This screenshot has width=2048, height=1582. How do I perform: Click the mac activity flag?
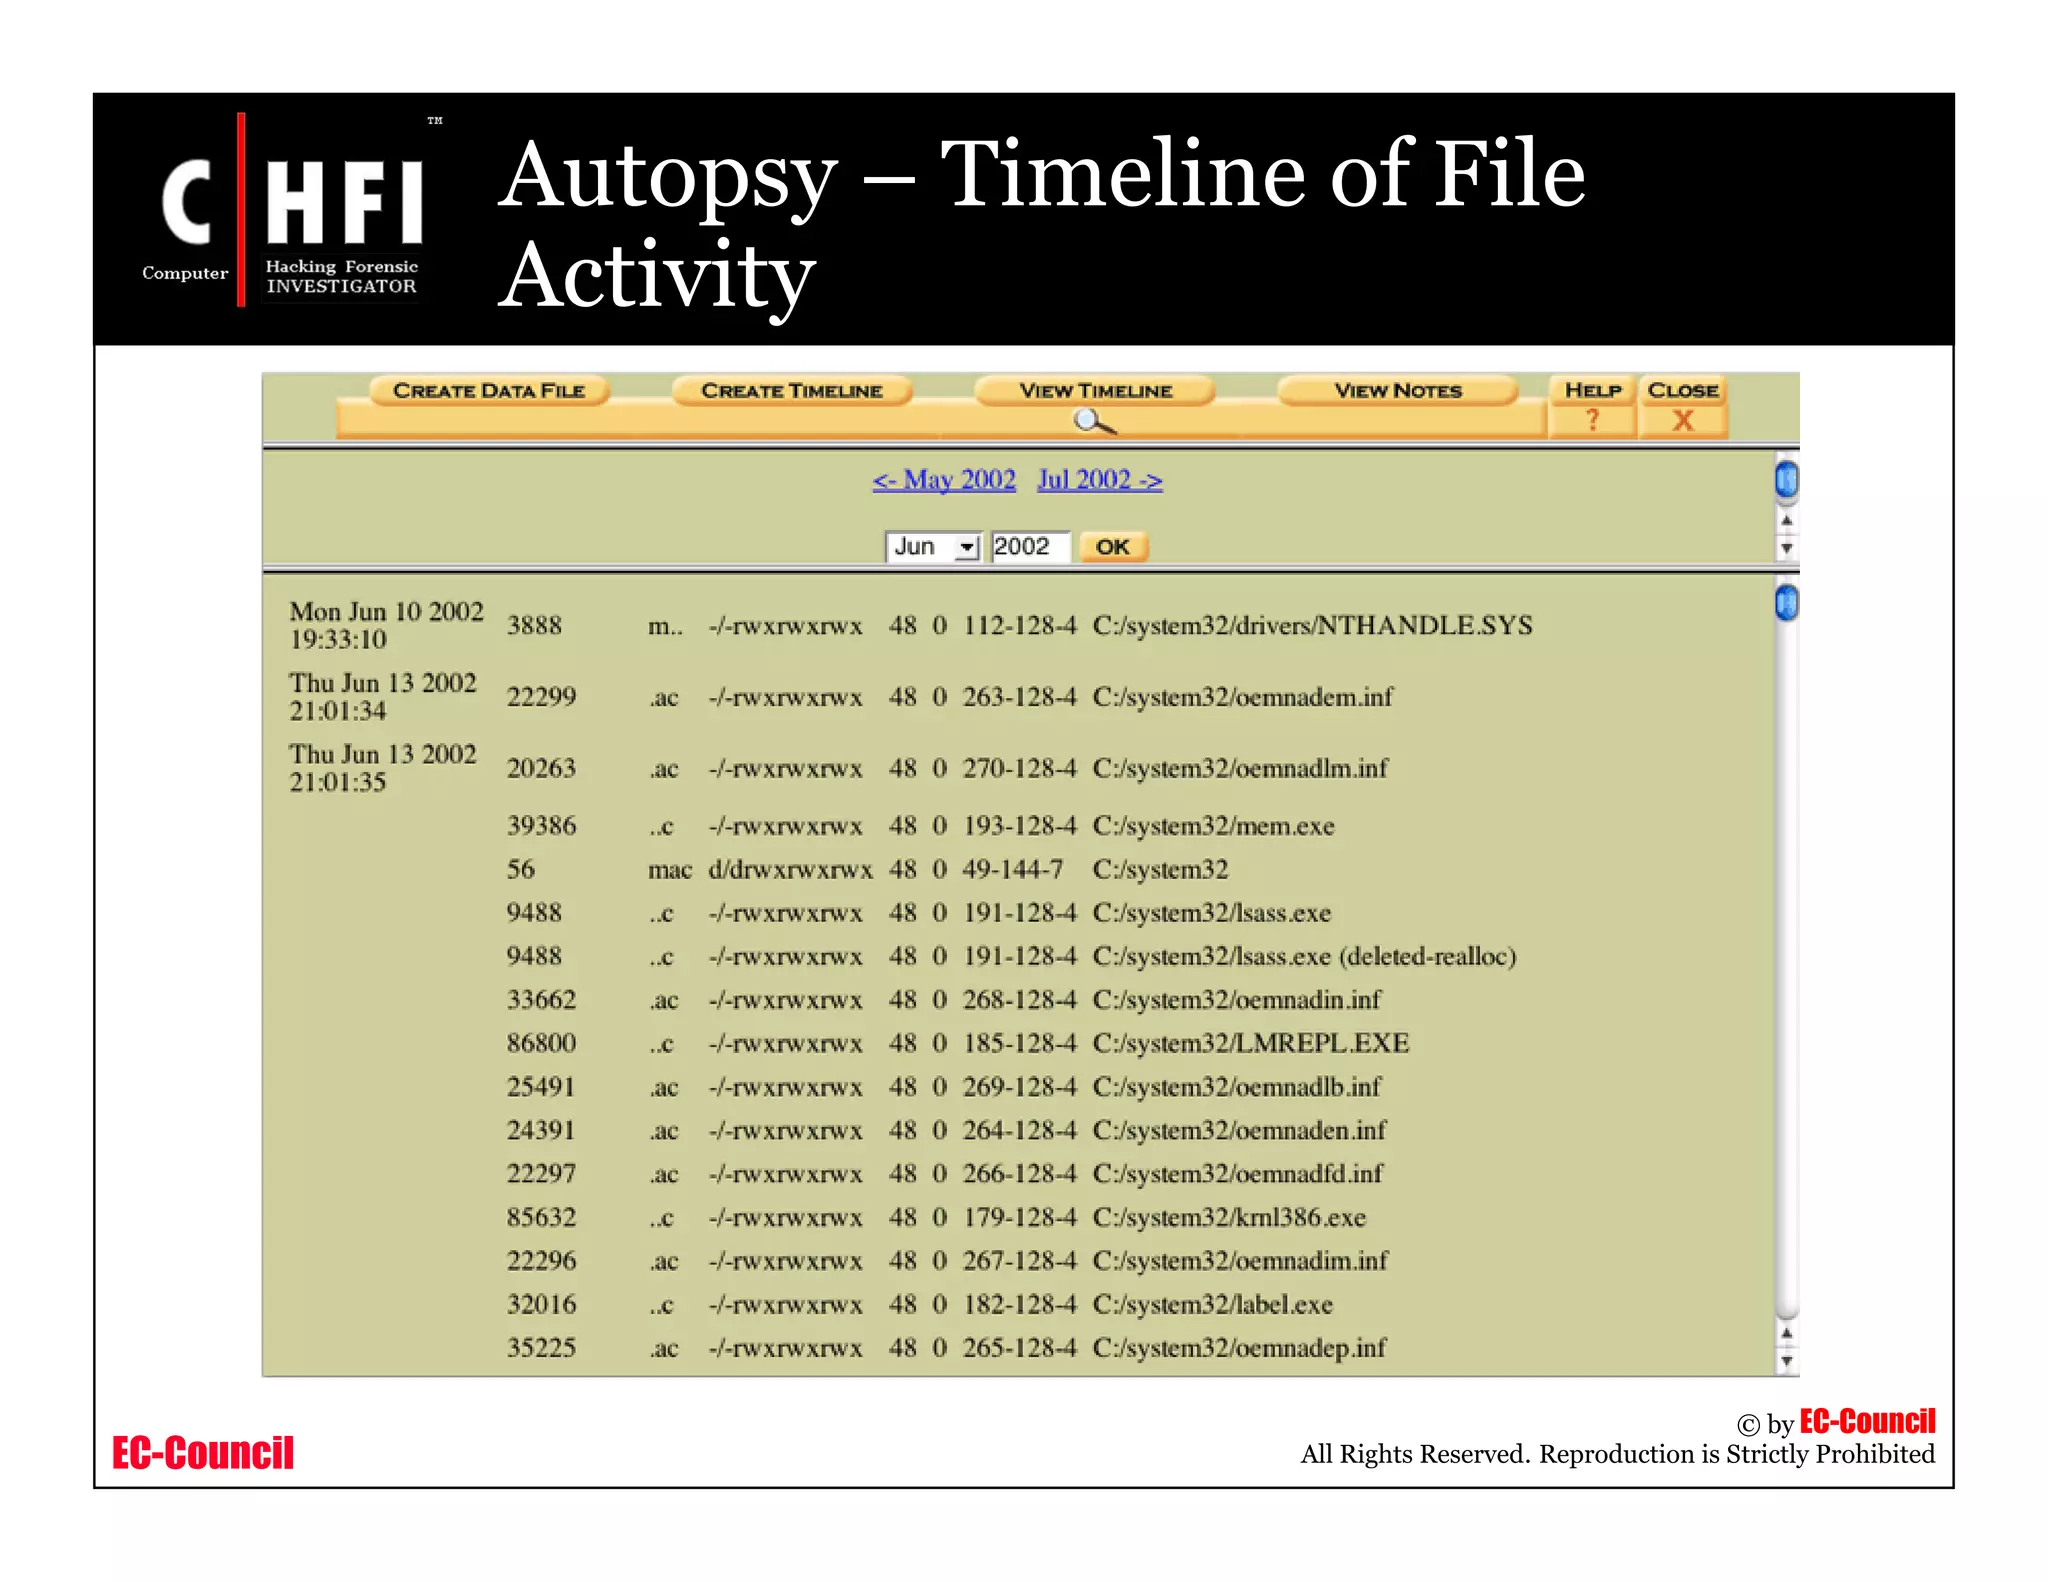(x=670, y=871)
